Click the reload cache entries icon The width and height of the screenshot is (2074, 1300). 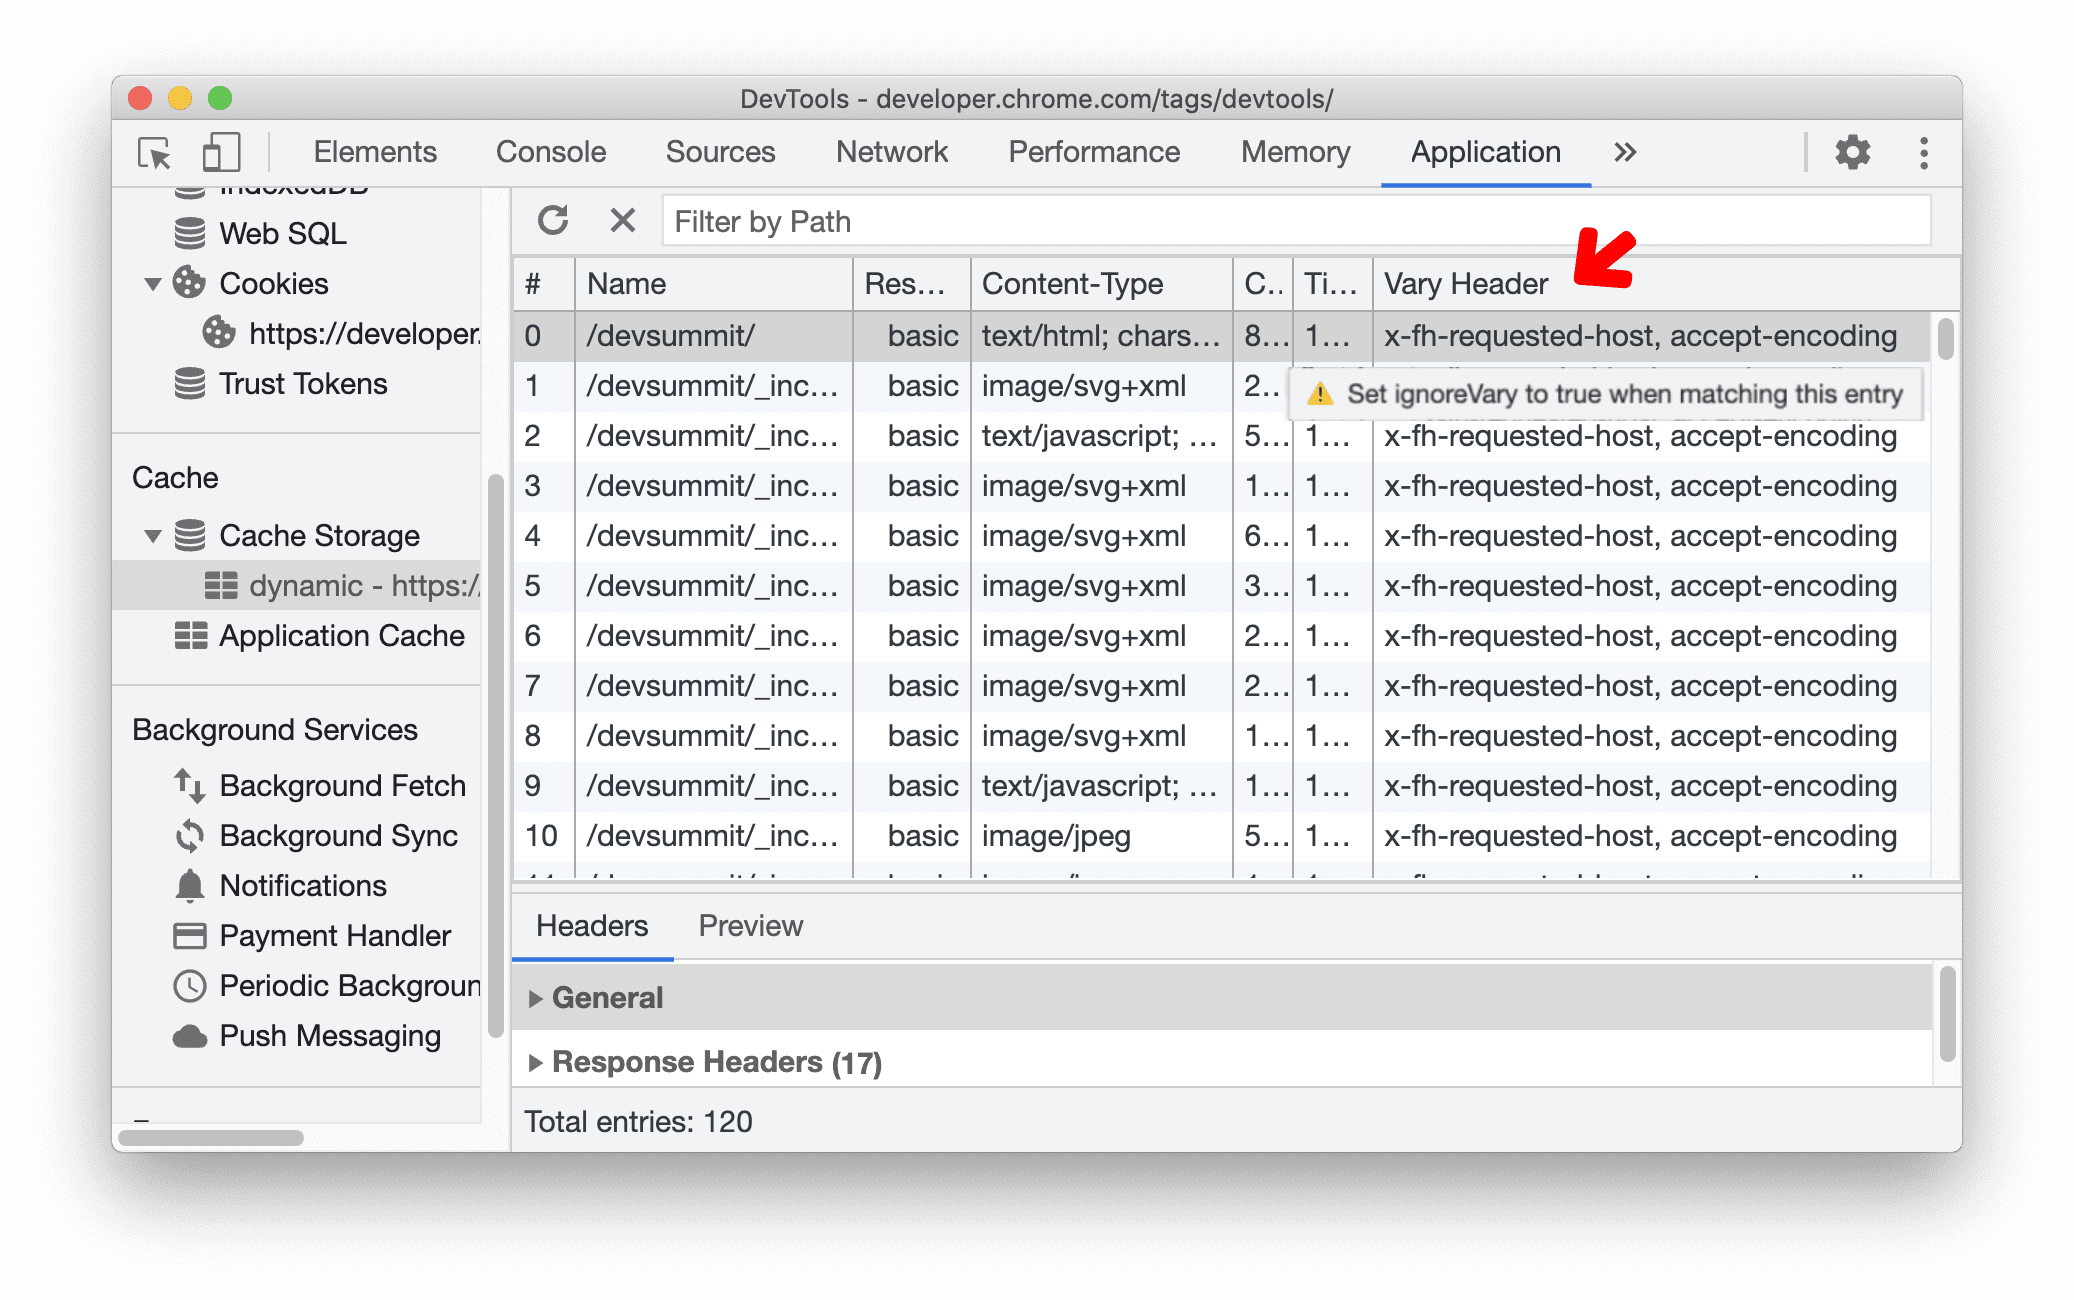click(x=554, y=222)
